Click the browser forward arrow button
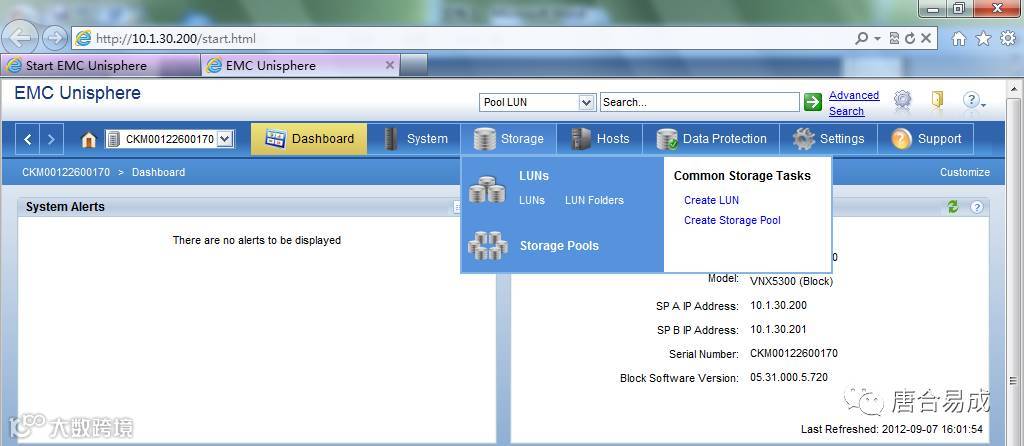Image resolution: width=1024 pixels, height=446 pixels. (55, 39)
